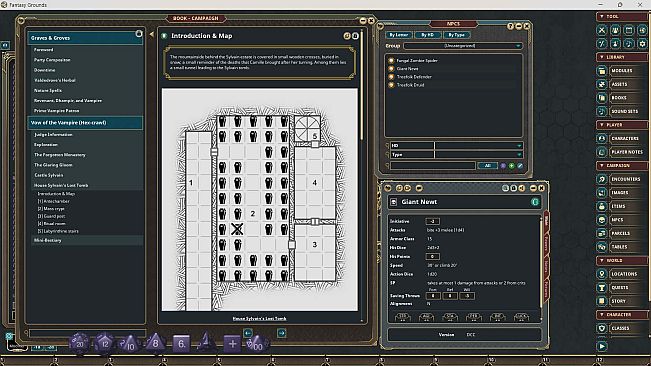The height and width of the screenshot is (366, 651).
Task: Go to the next book page arrow
Action: (281, 333)
